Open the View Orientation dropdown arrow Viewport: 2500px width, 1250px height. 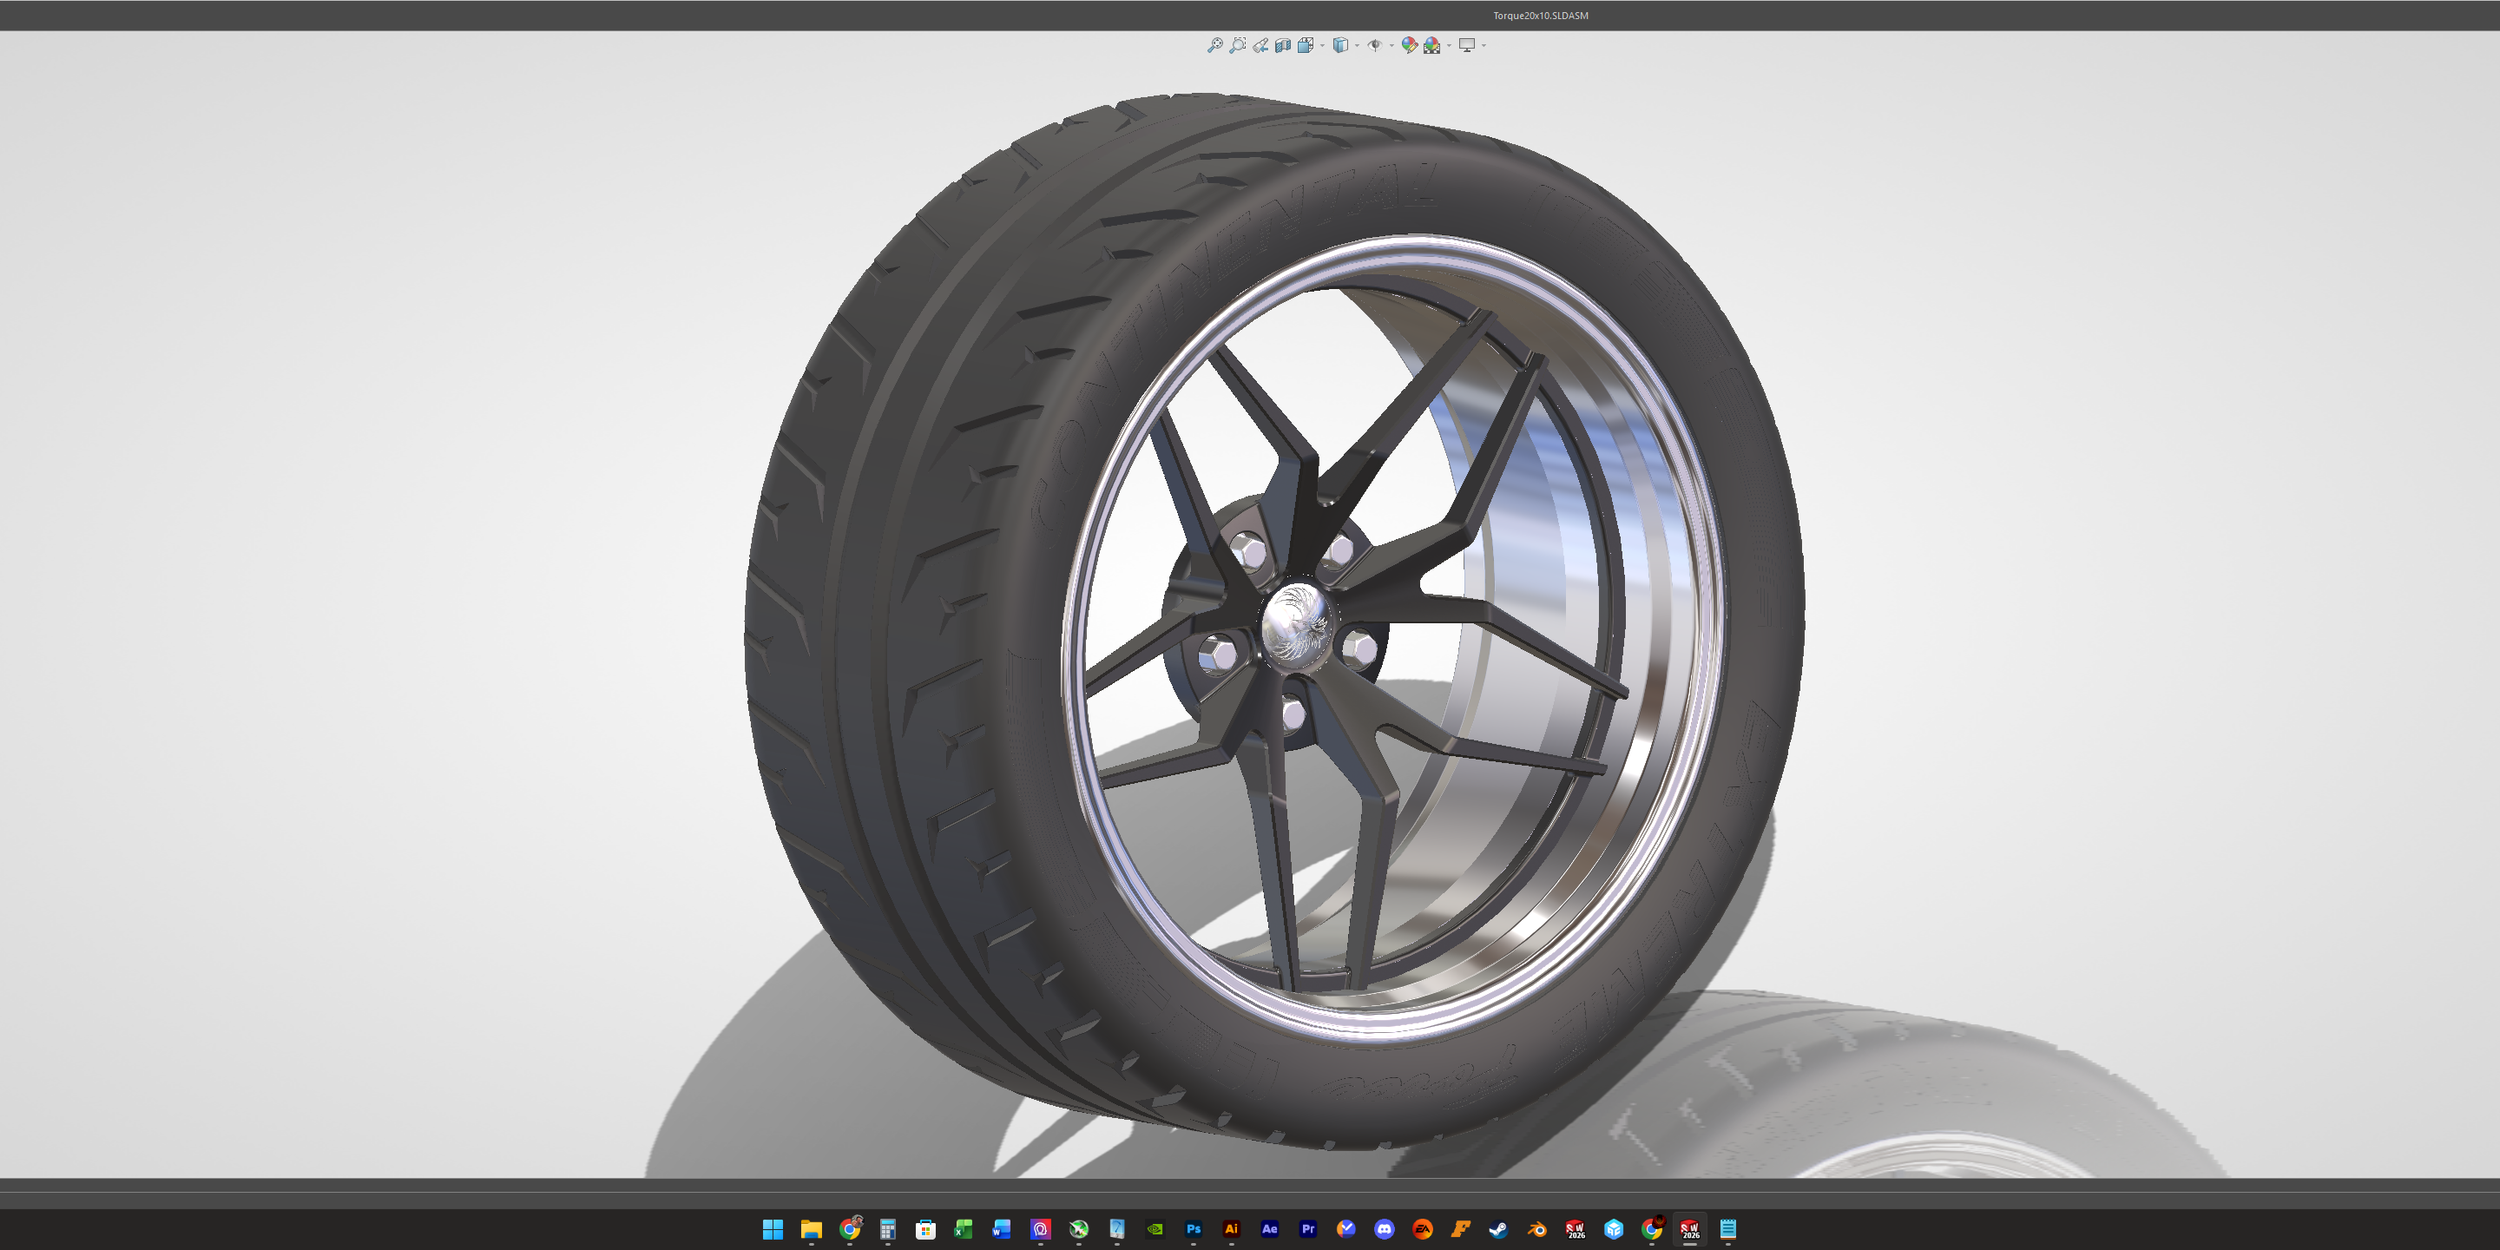[1322, 45]
